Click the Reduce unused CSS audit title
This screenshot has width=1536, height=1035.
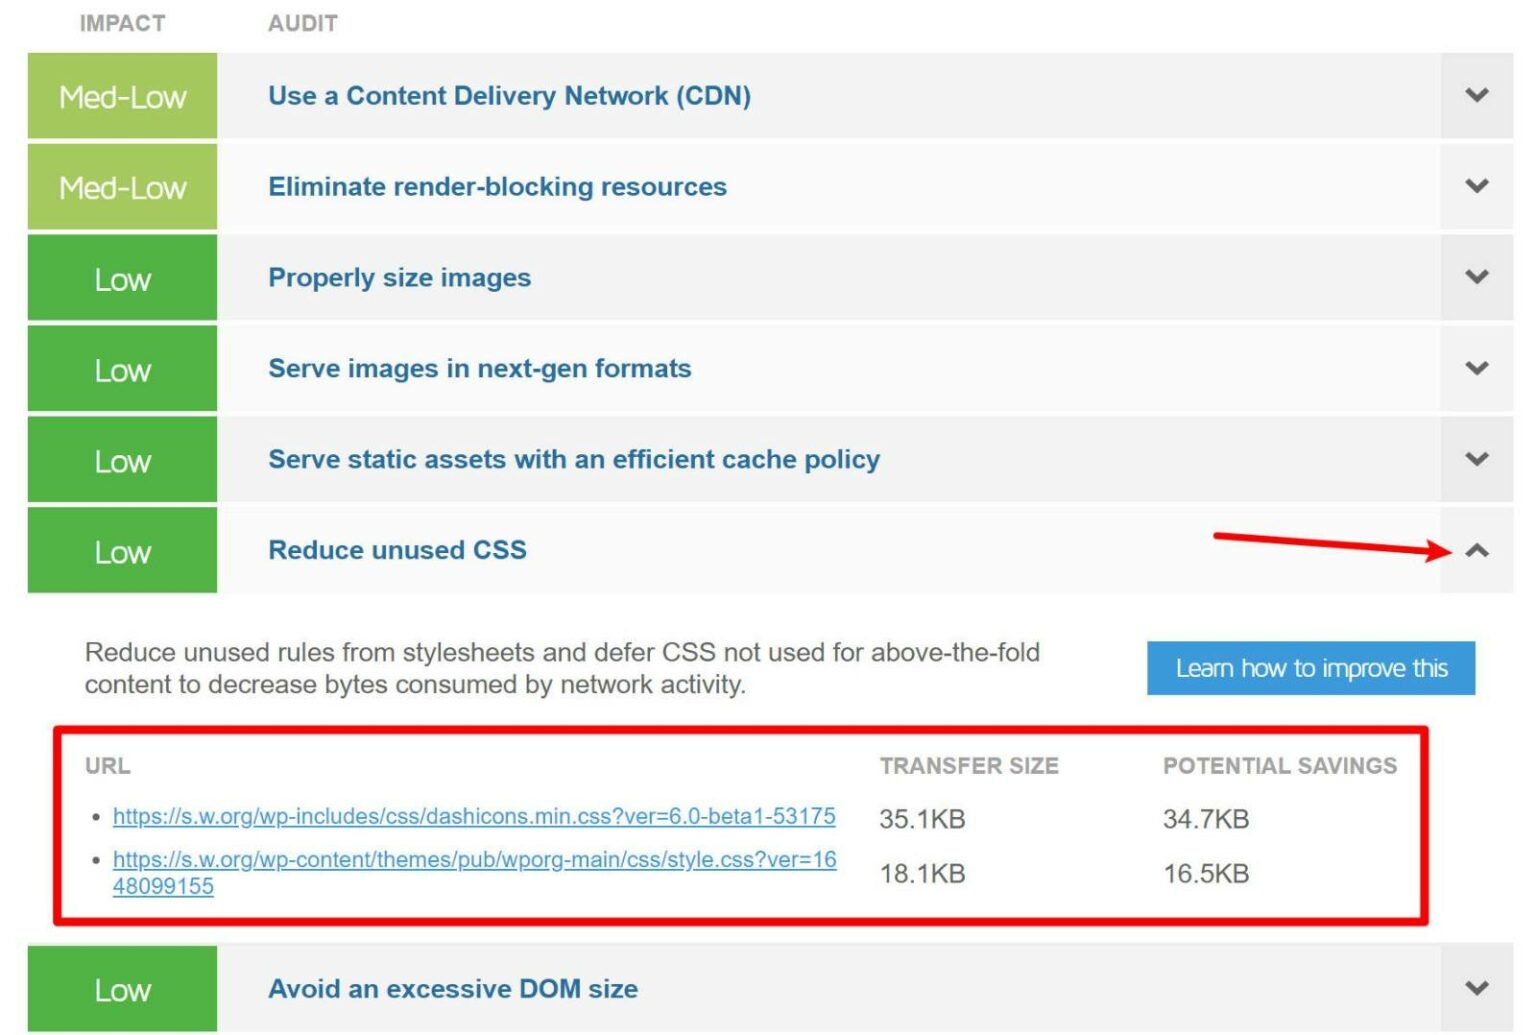point(397,551)
